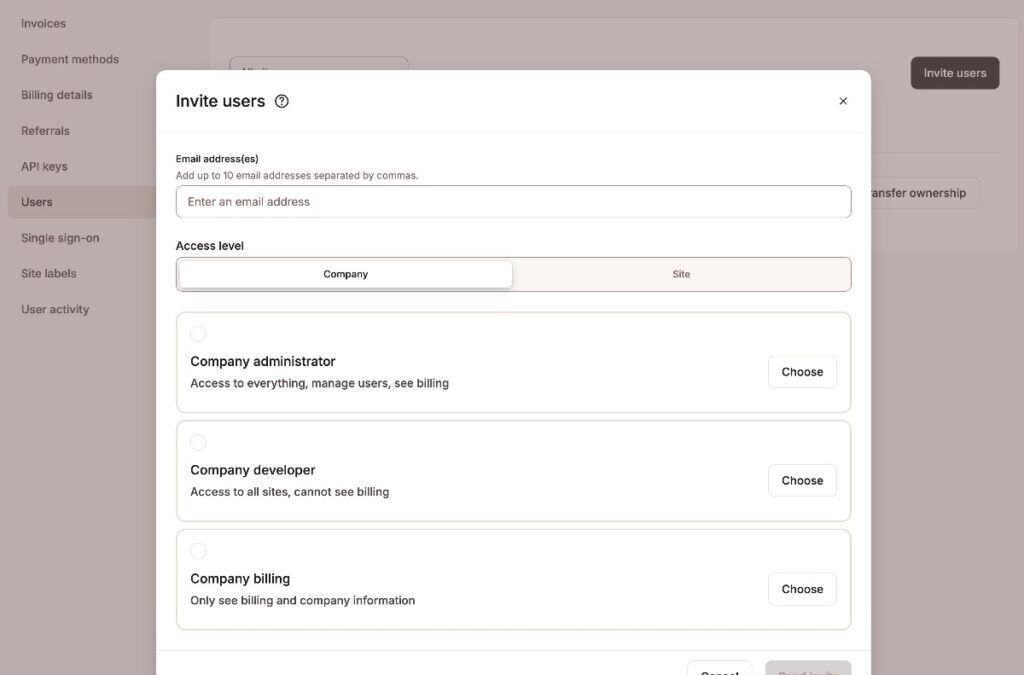Cancel the user invitation
Image resolution: width=1024 pixels, height=675 pixels.
click(719, 670)
